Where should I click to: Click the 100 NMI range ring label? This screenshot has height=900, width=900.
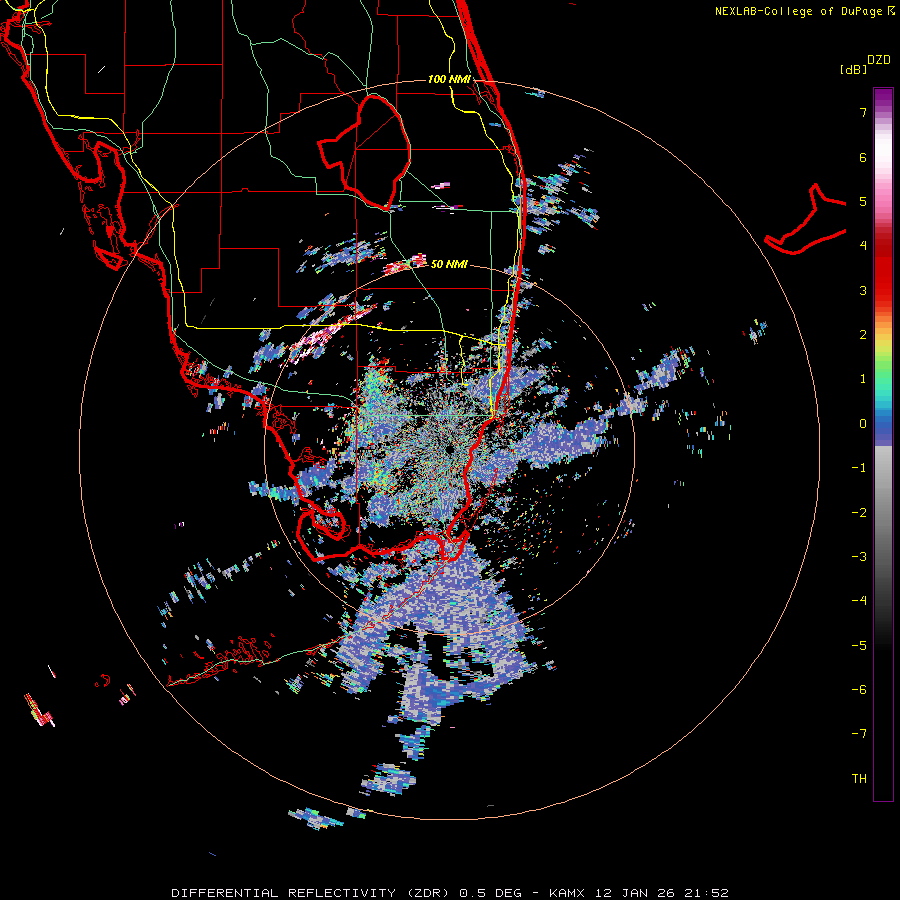449,79
